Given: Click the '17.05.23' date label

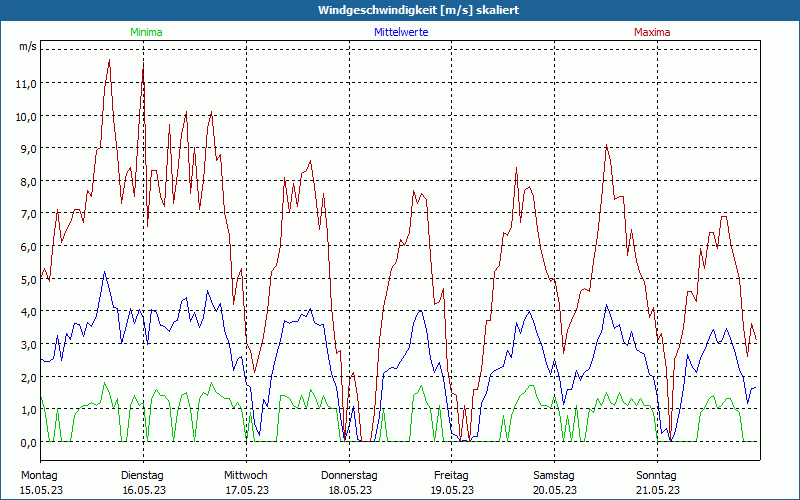Looking at the screenshot, I should point(247,490).
